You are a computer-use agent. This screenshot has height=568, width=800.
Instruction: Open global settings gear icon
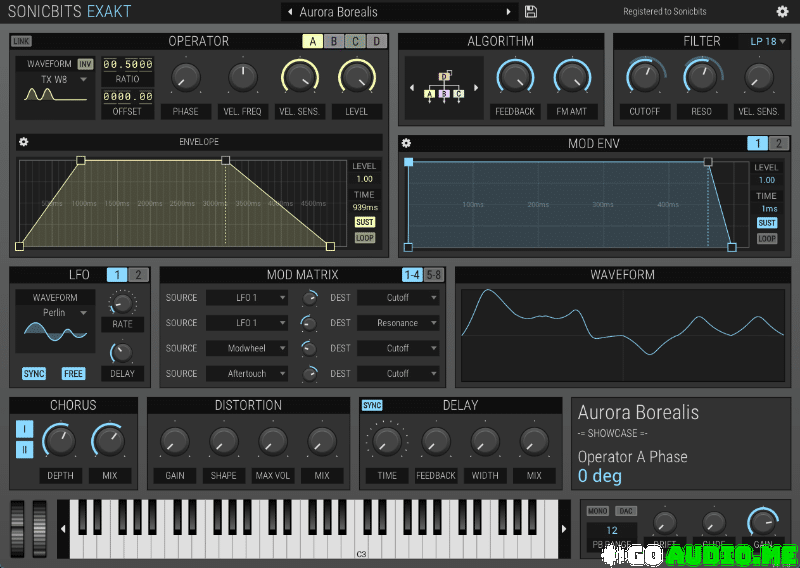(782, 12)
